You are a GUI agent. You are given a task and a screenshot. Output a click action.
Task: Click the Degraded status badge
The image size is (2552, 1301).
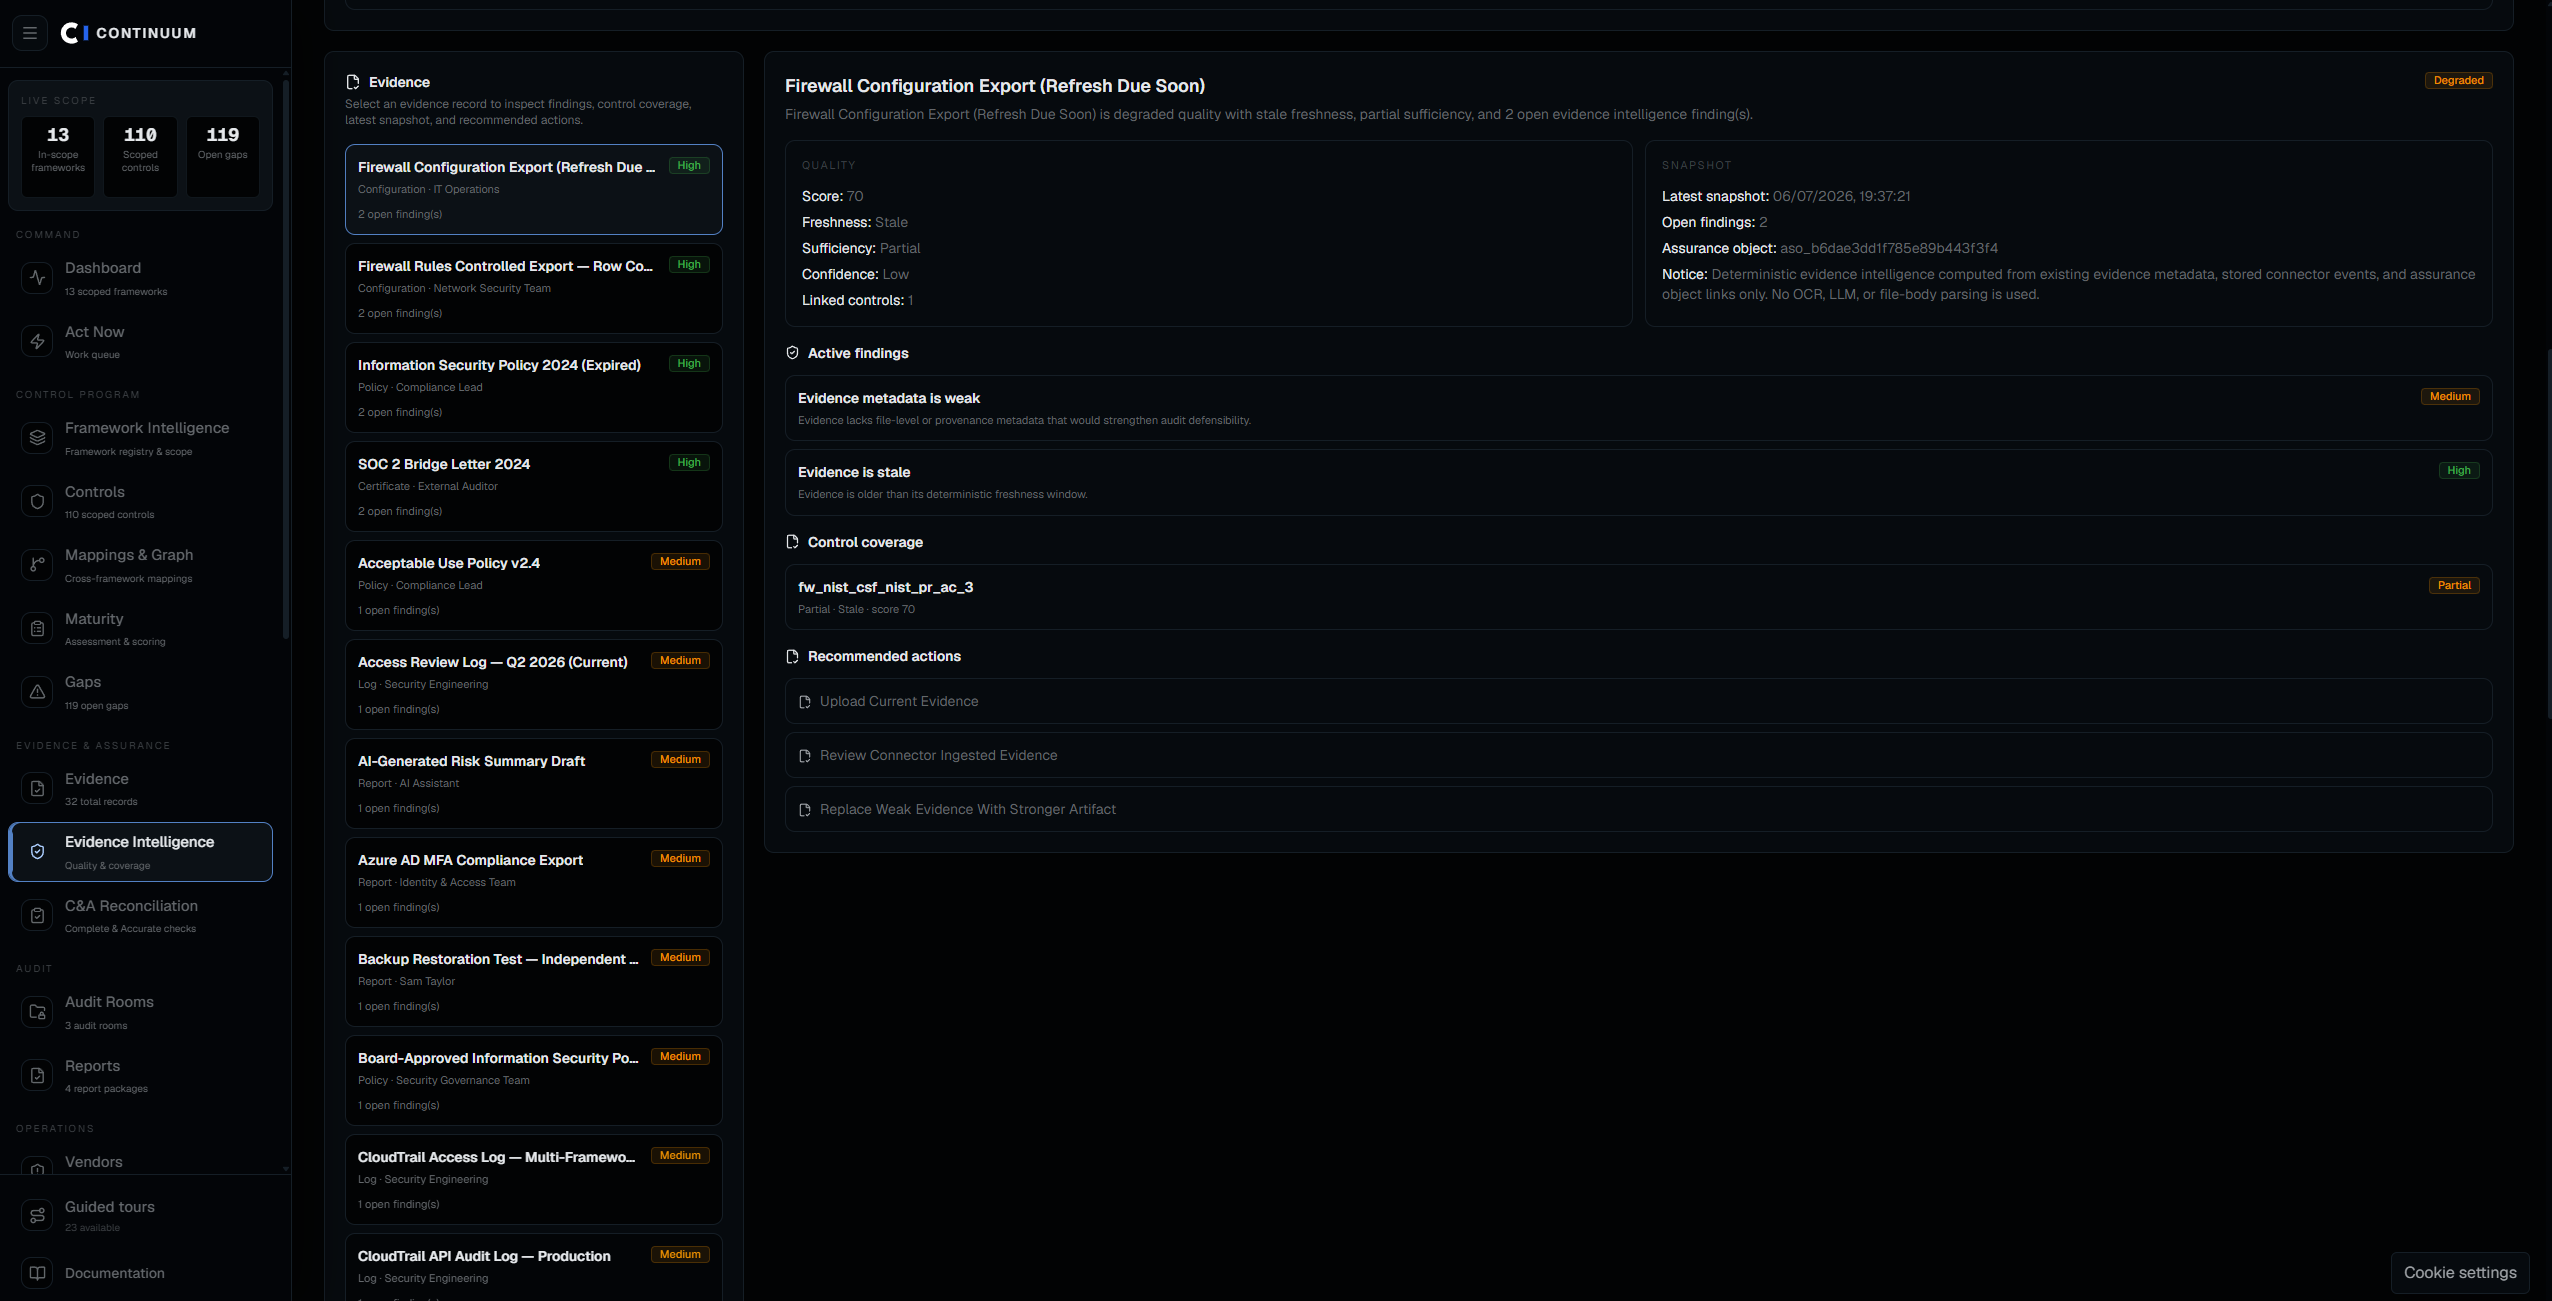pyautogui.click(x=2458, y=81)
